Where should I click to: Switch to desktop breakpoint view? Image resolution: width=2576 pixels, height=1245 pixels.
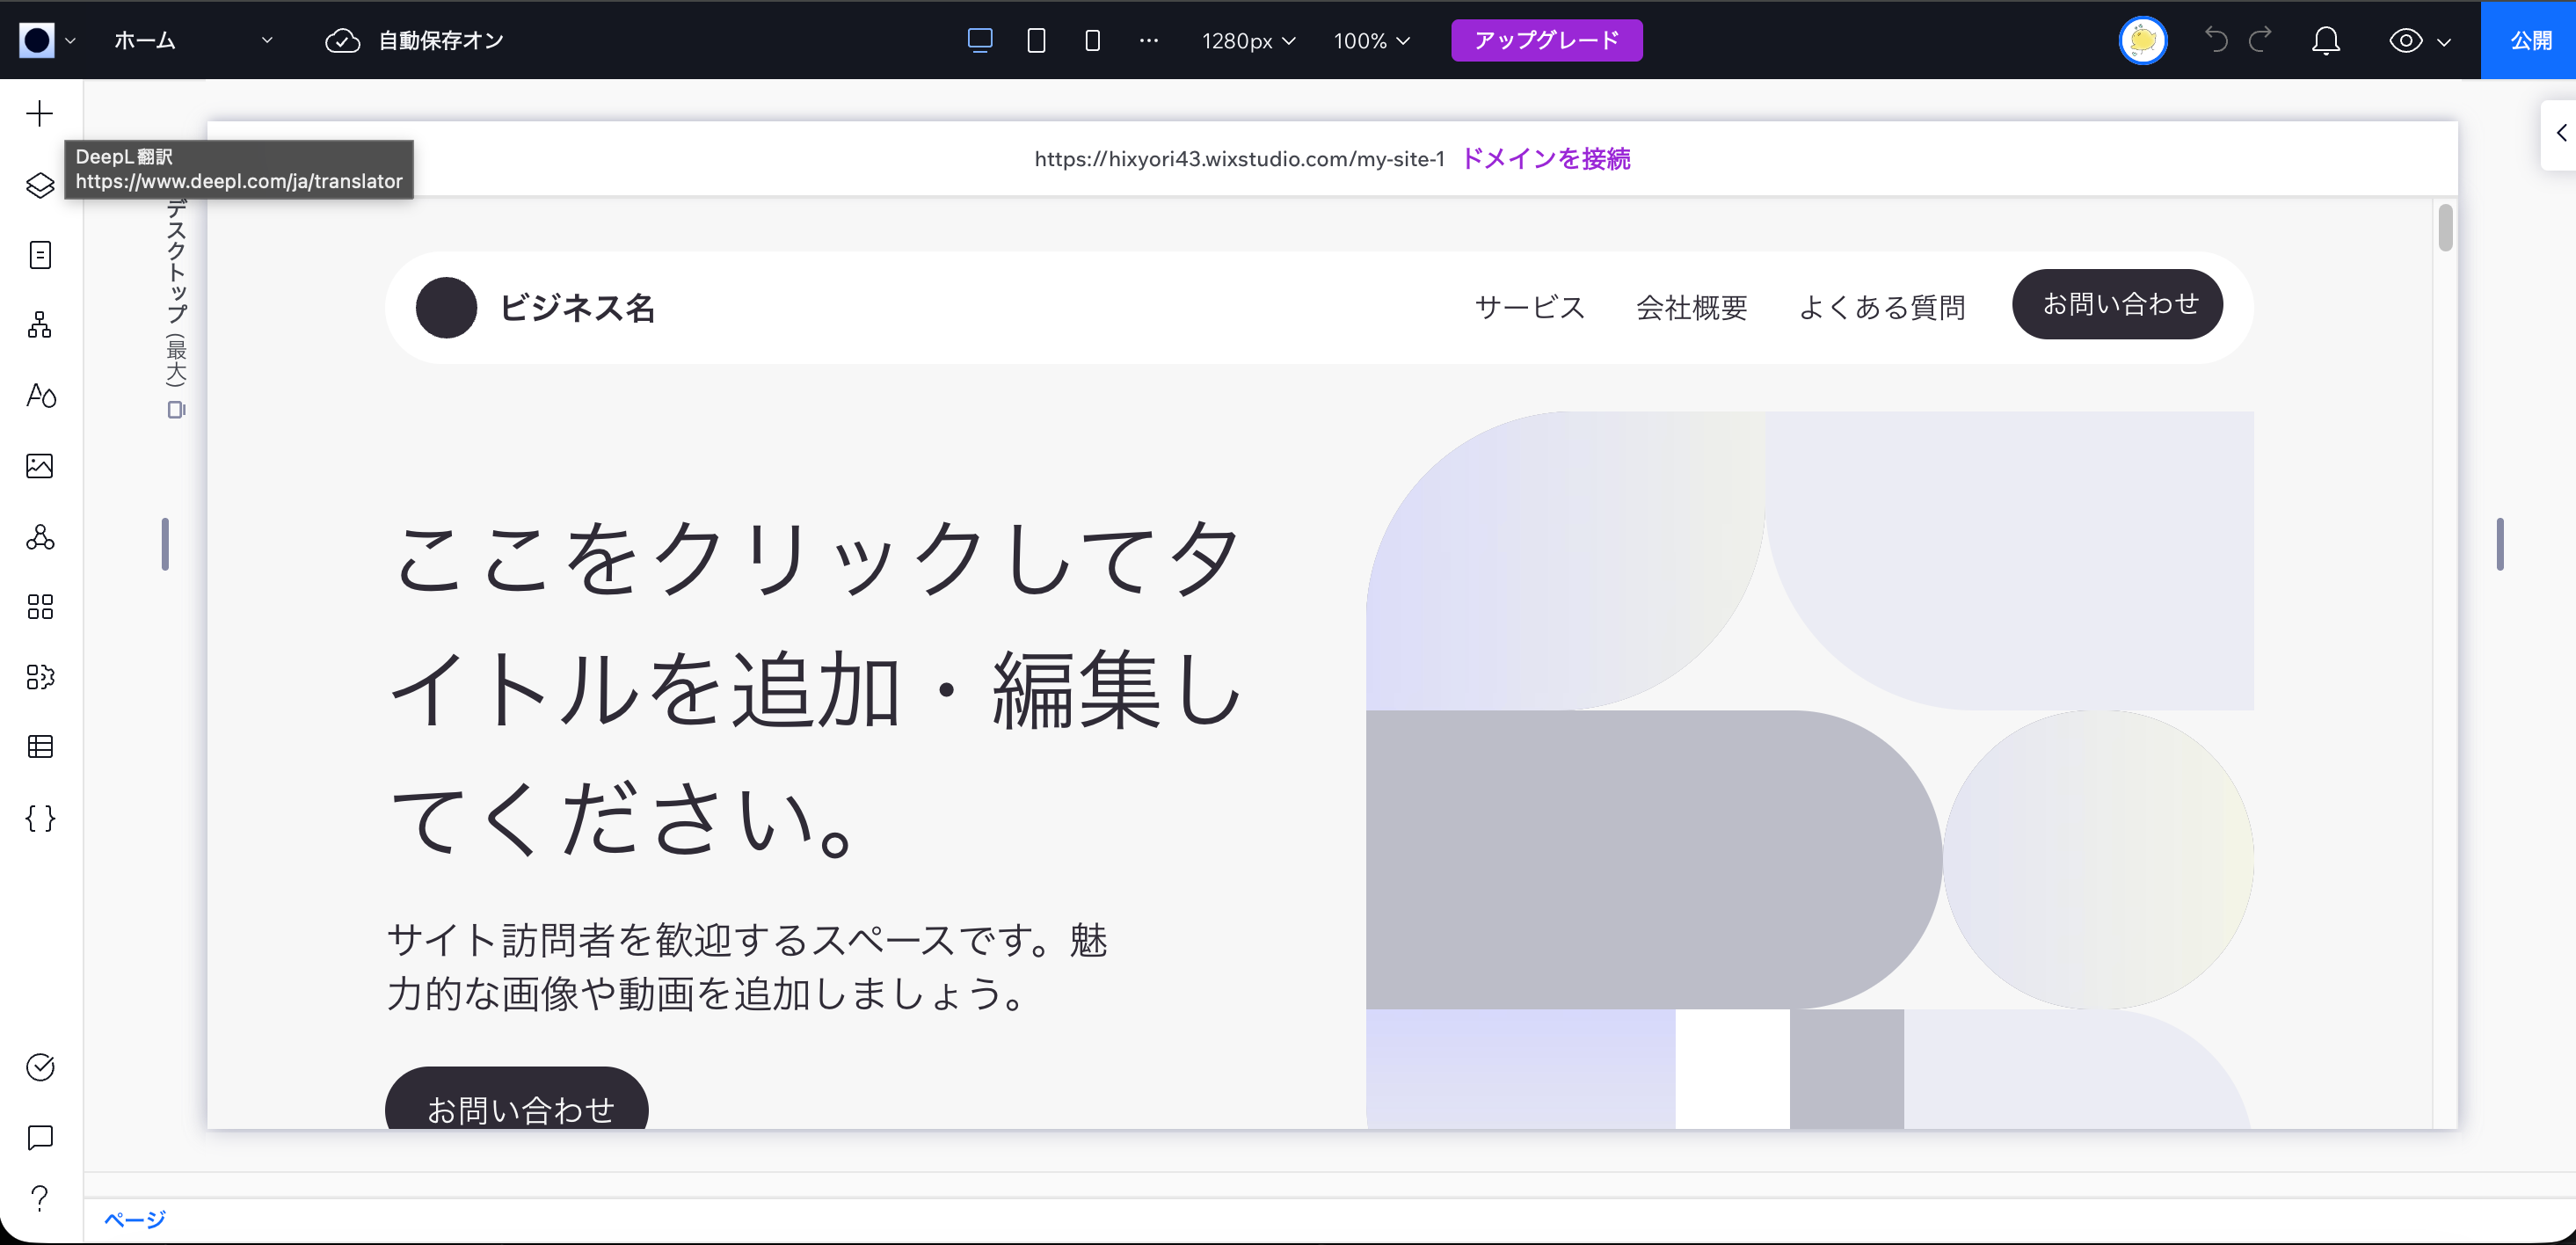(x=980, y=40)
